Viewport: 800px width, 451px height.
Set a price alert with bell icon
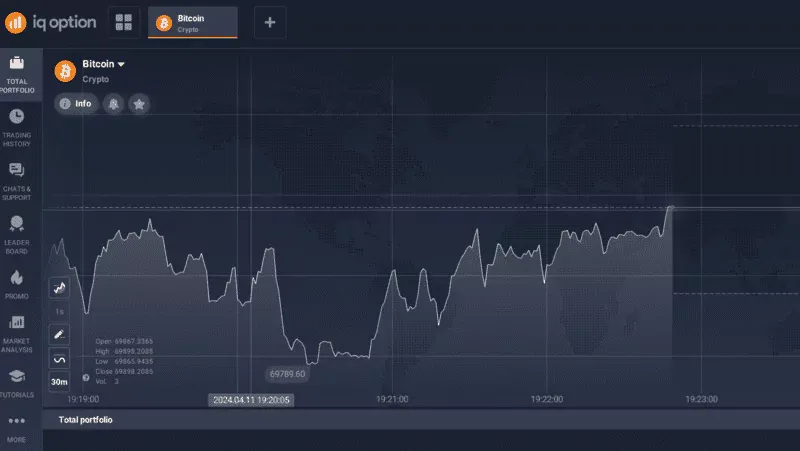coord(113,104)
